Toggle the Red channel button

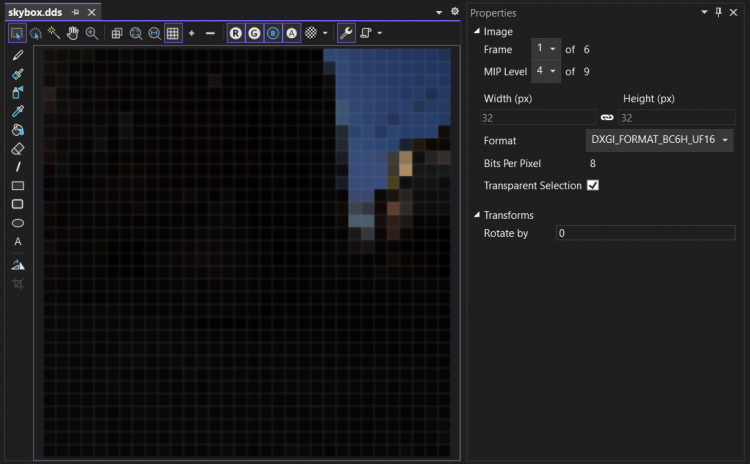coord(236,33)
